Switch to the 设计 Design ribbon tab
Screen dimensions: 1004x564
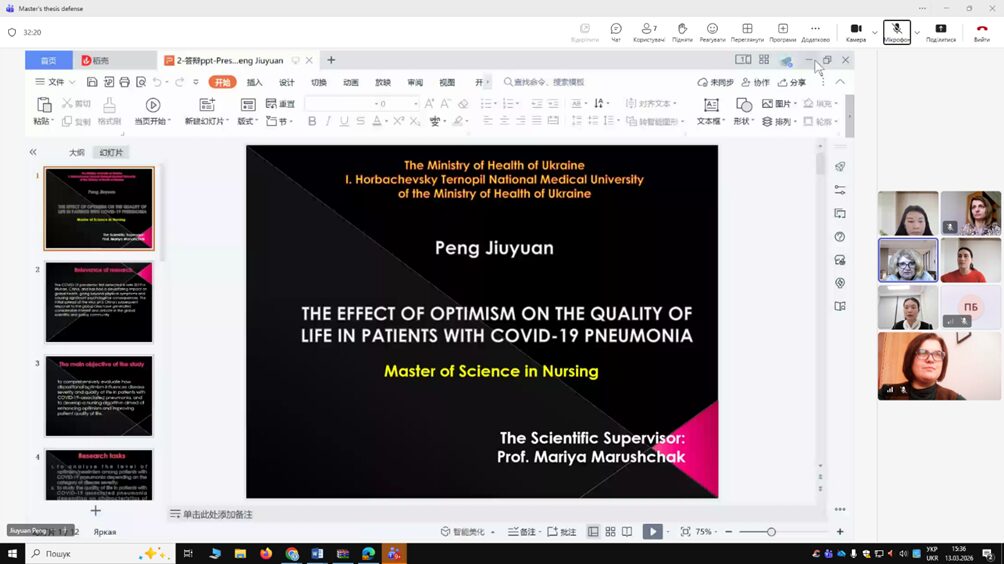tap(286, 82)
